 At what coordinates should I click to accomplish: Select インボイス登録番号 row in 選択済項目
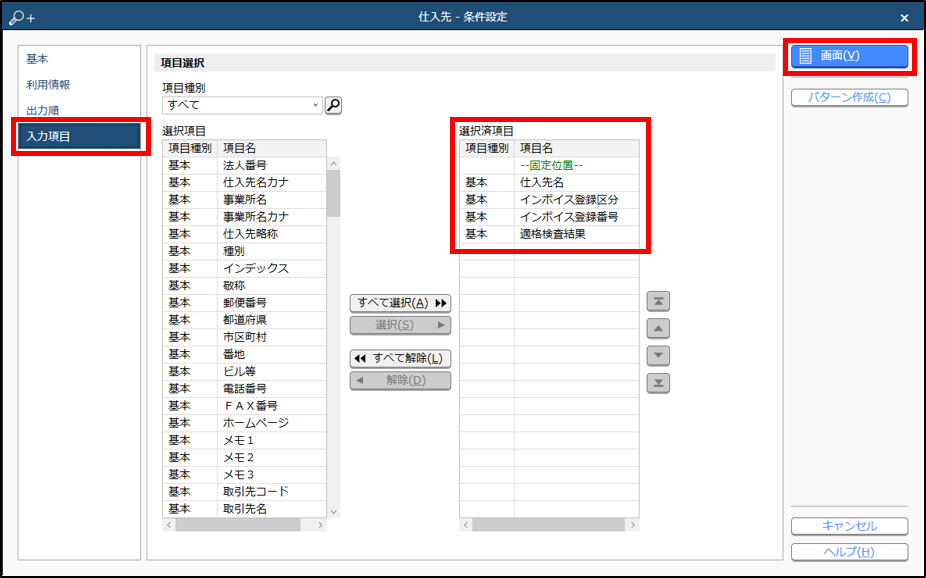[x=549, y=217]
